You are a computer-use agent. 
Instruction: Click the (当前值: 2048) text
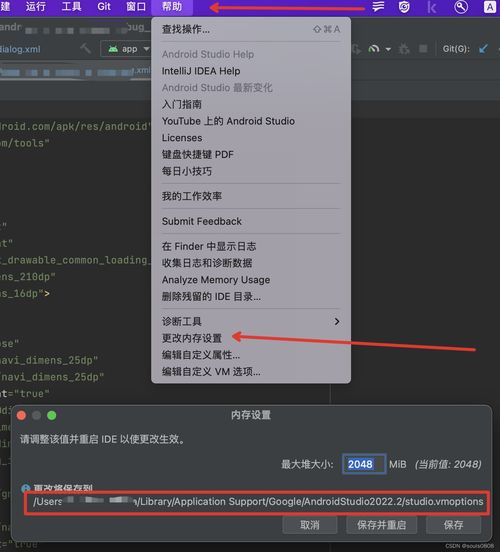448,464
